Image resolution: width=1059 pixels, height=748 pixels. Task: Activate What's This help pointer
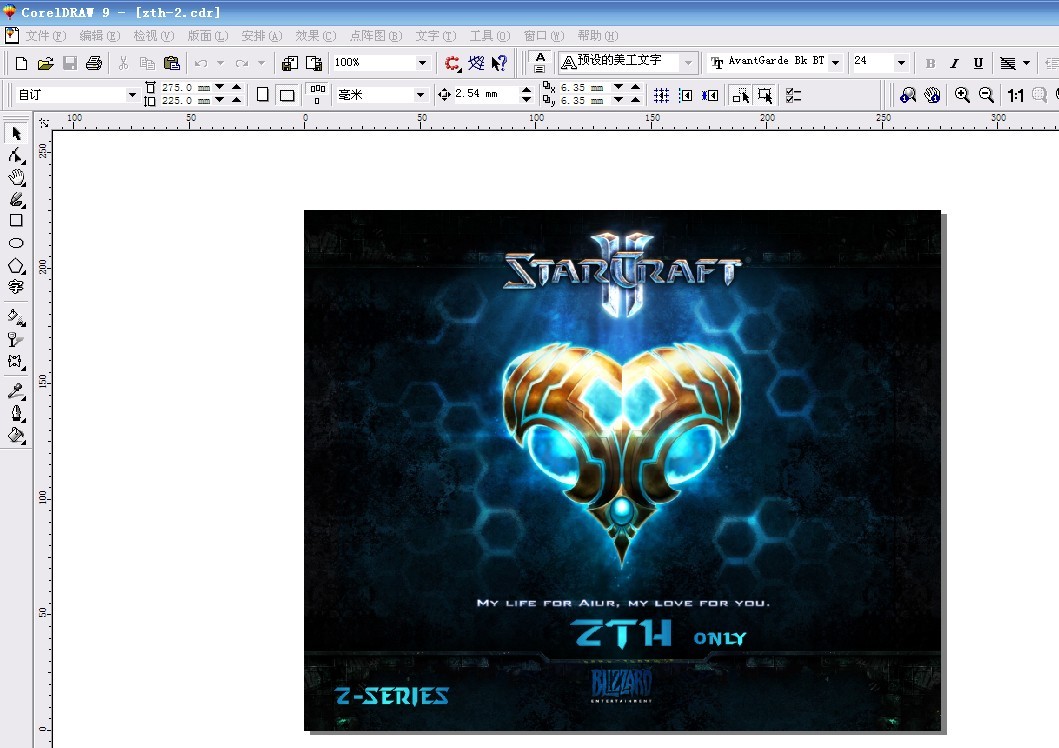499,63
